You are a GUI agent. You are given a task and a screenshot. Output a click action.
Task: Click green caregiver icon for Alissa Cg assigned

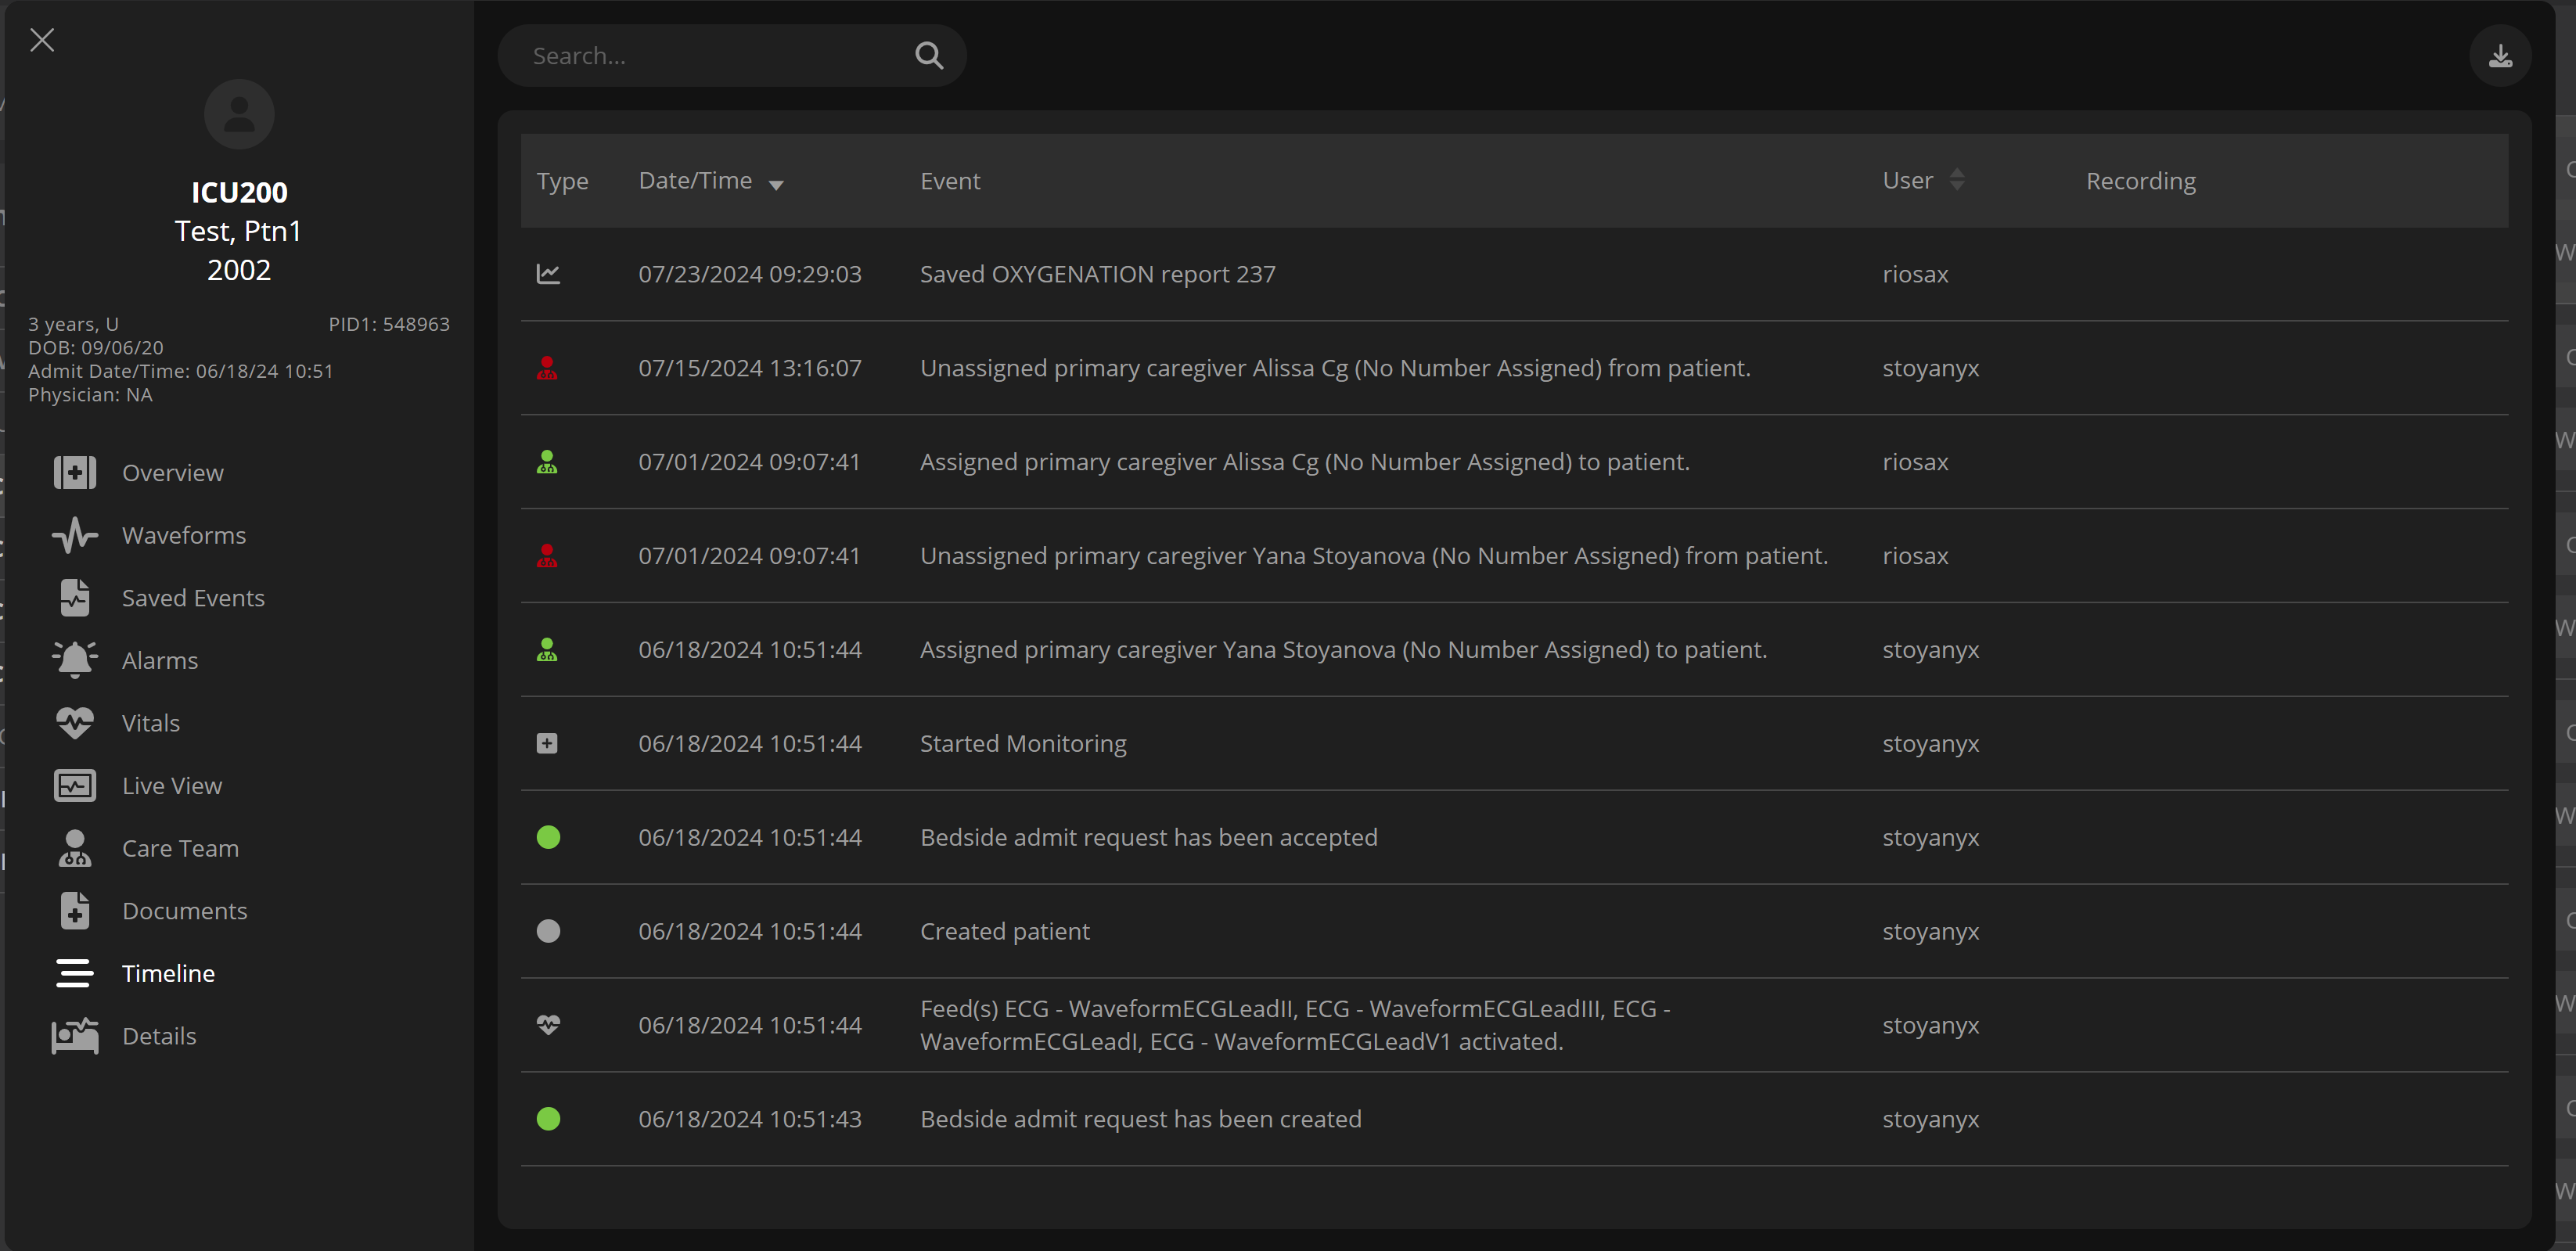coord(547,462)
